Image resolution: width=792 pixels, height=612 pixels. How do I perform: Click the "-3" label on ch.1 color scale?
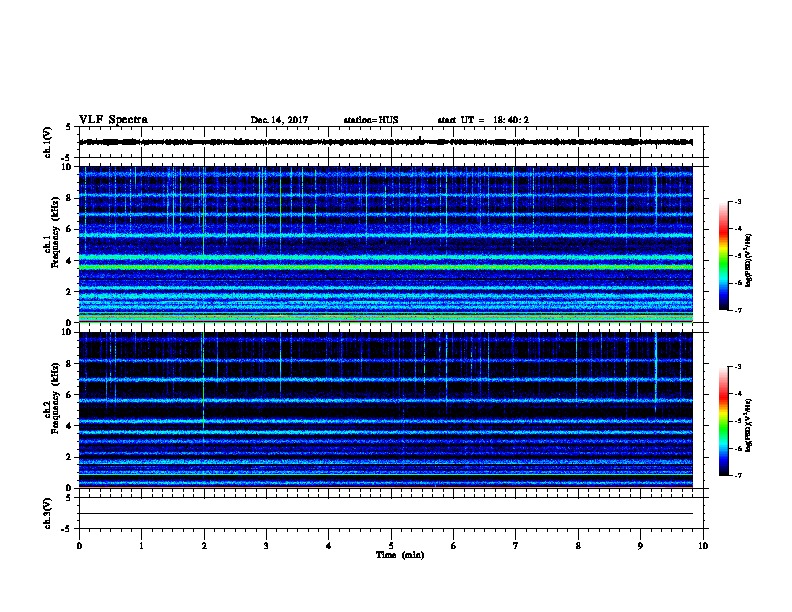tap(737, 201)
